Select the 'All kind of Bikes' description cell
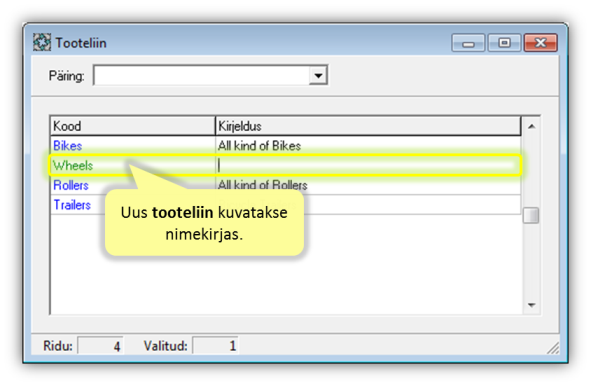The height and width of the screenshot is (386, 591). click(x=368, y=146)
